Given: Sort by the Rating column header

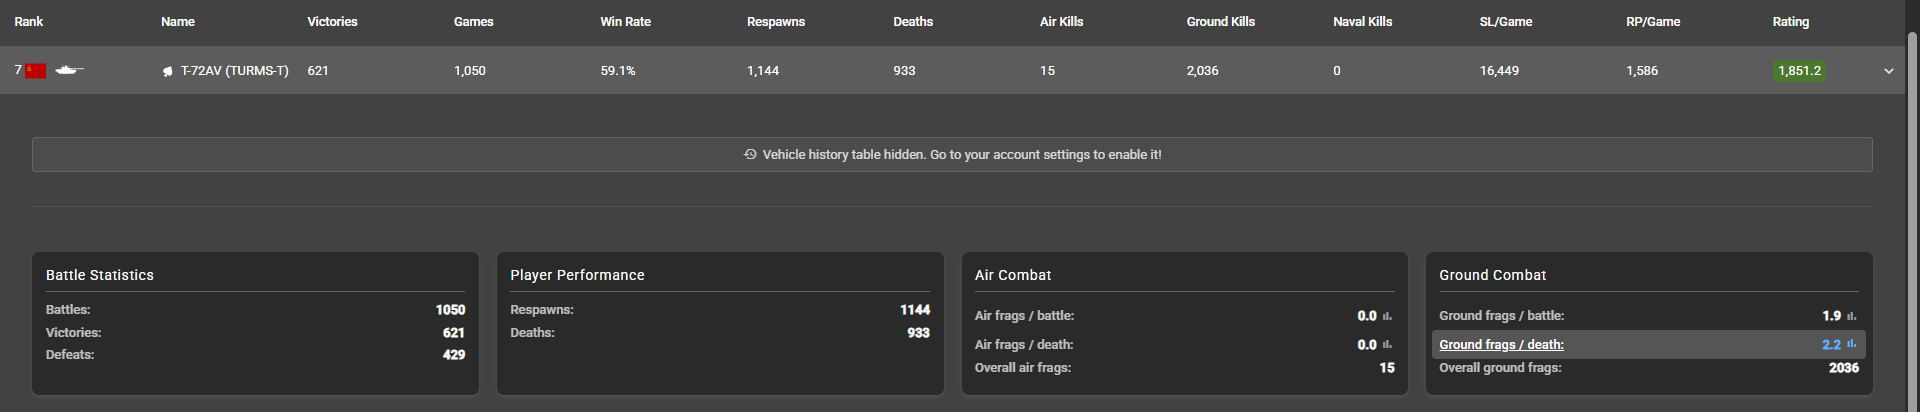Looking at the screenshot, I should (1790, 22).
